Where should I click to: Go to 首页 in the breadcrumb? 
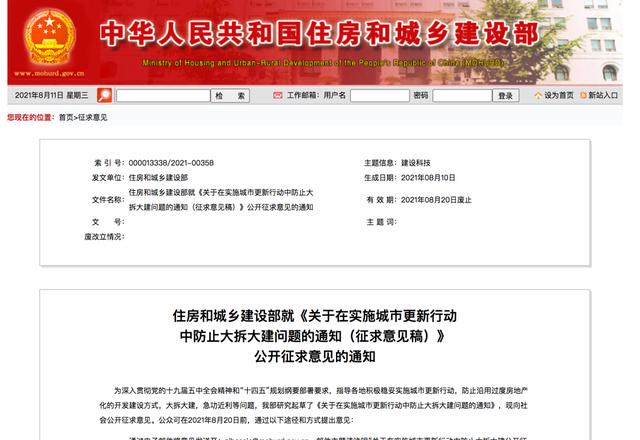(66, 118)
